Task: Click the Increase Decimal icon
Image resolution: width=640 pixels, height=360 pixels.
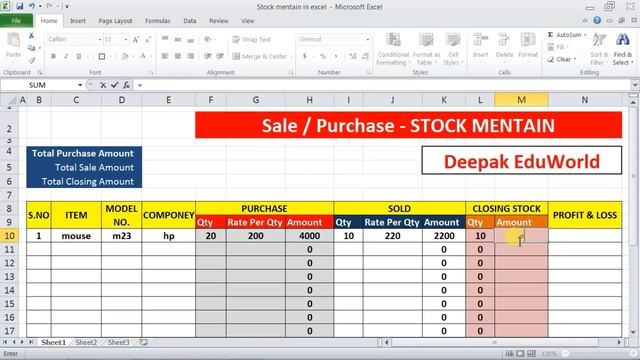Action: 353,56
